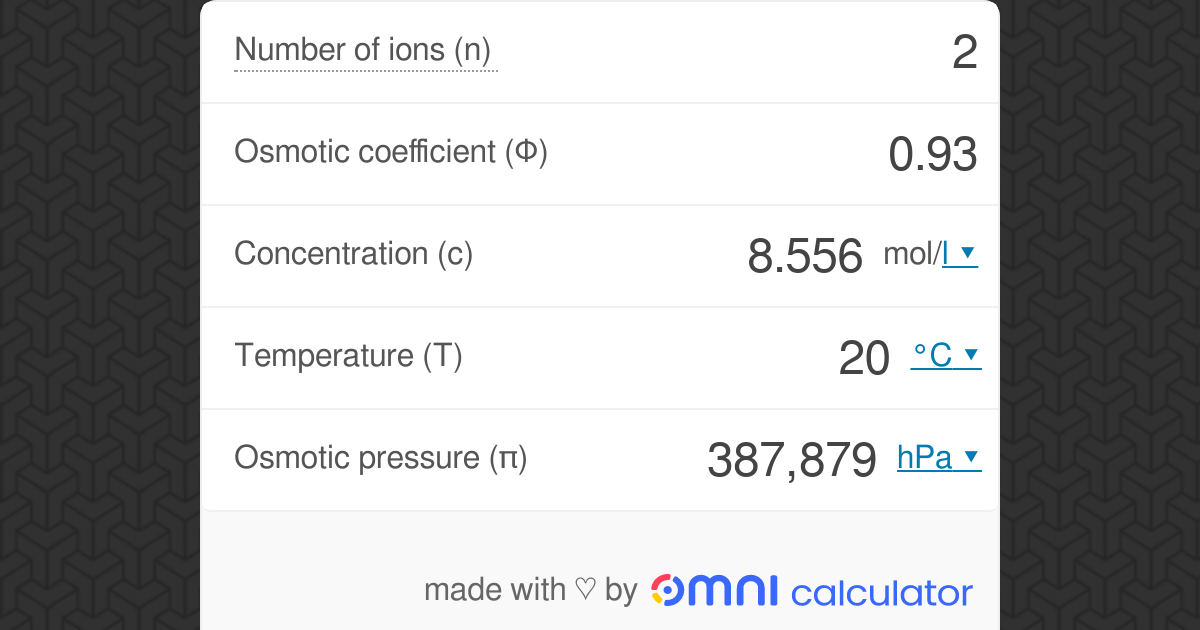The height and width of the screenshot is (630, 1200).
Task: Click the Osmotic coefficient row label
Action: coord(390,153)
